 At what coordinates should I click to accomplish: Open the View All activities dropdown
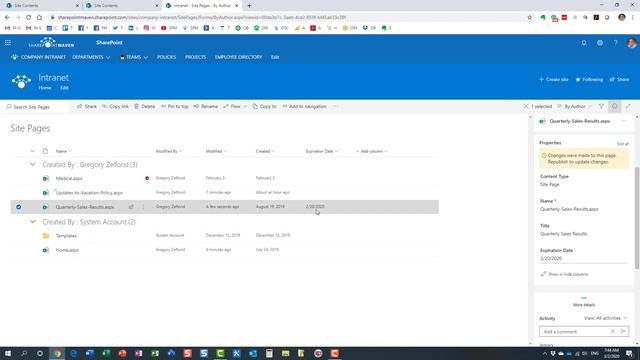coord(605,318)
